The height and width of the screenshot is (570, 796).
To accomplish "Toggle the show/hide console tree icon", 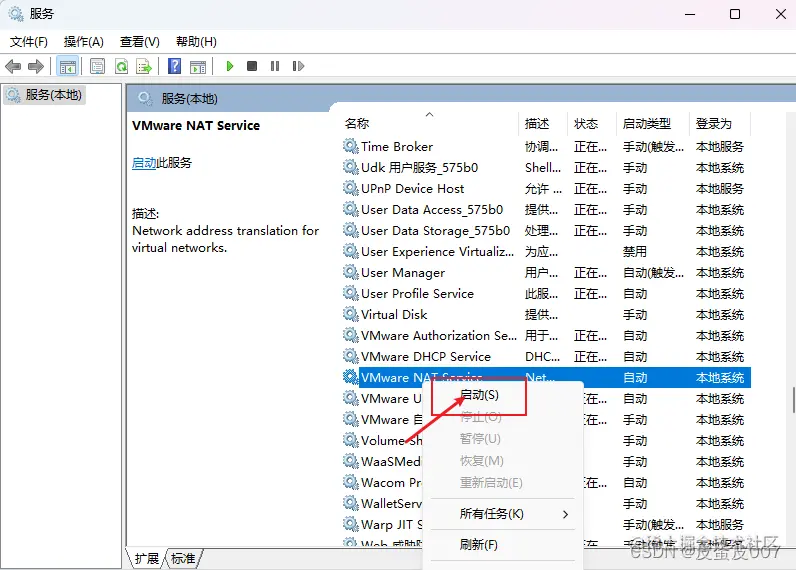I will coord(68,66).
